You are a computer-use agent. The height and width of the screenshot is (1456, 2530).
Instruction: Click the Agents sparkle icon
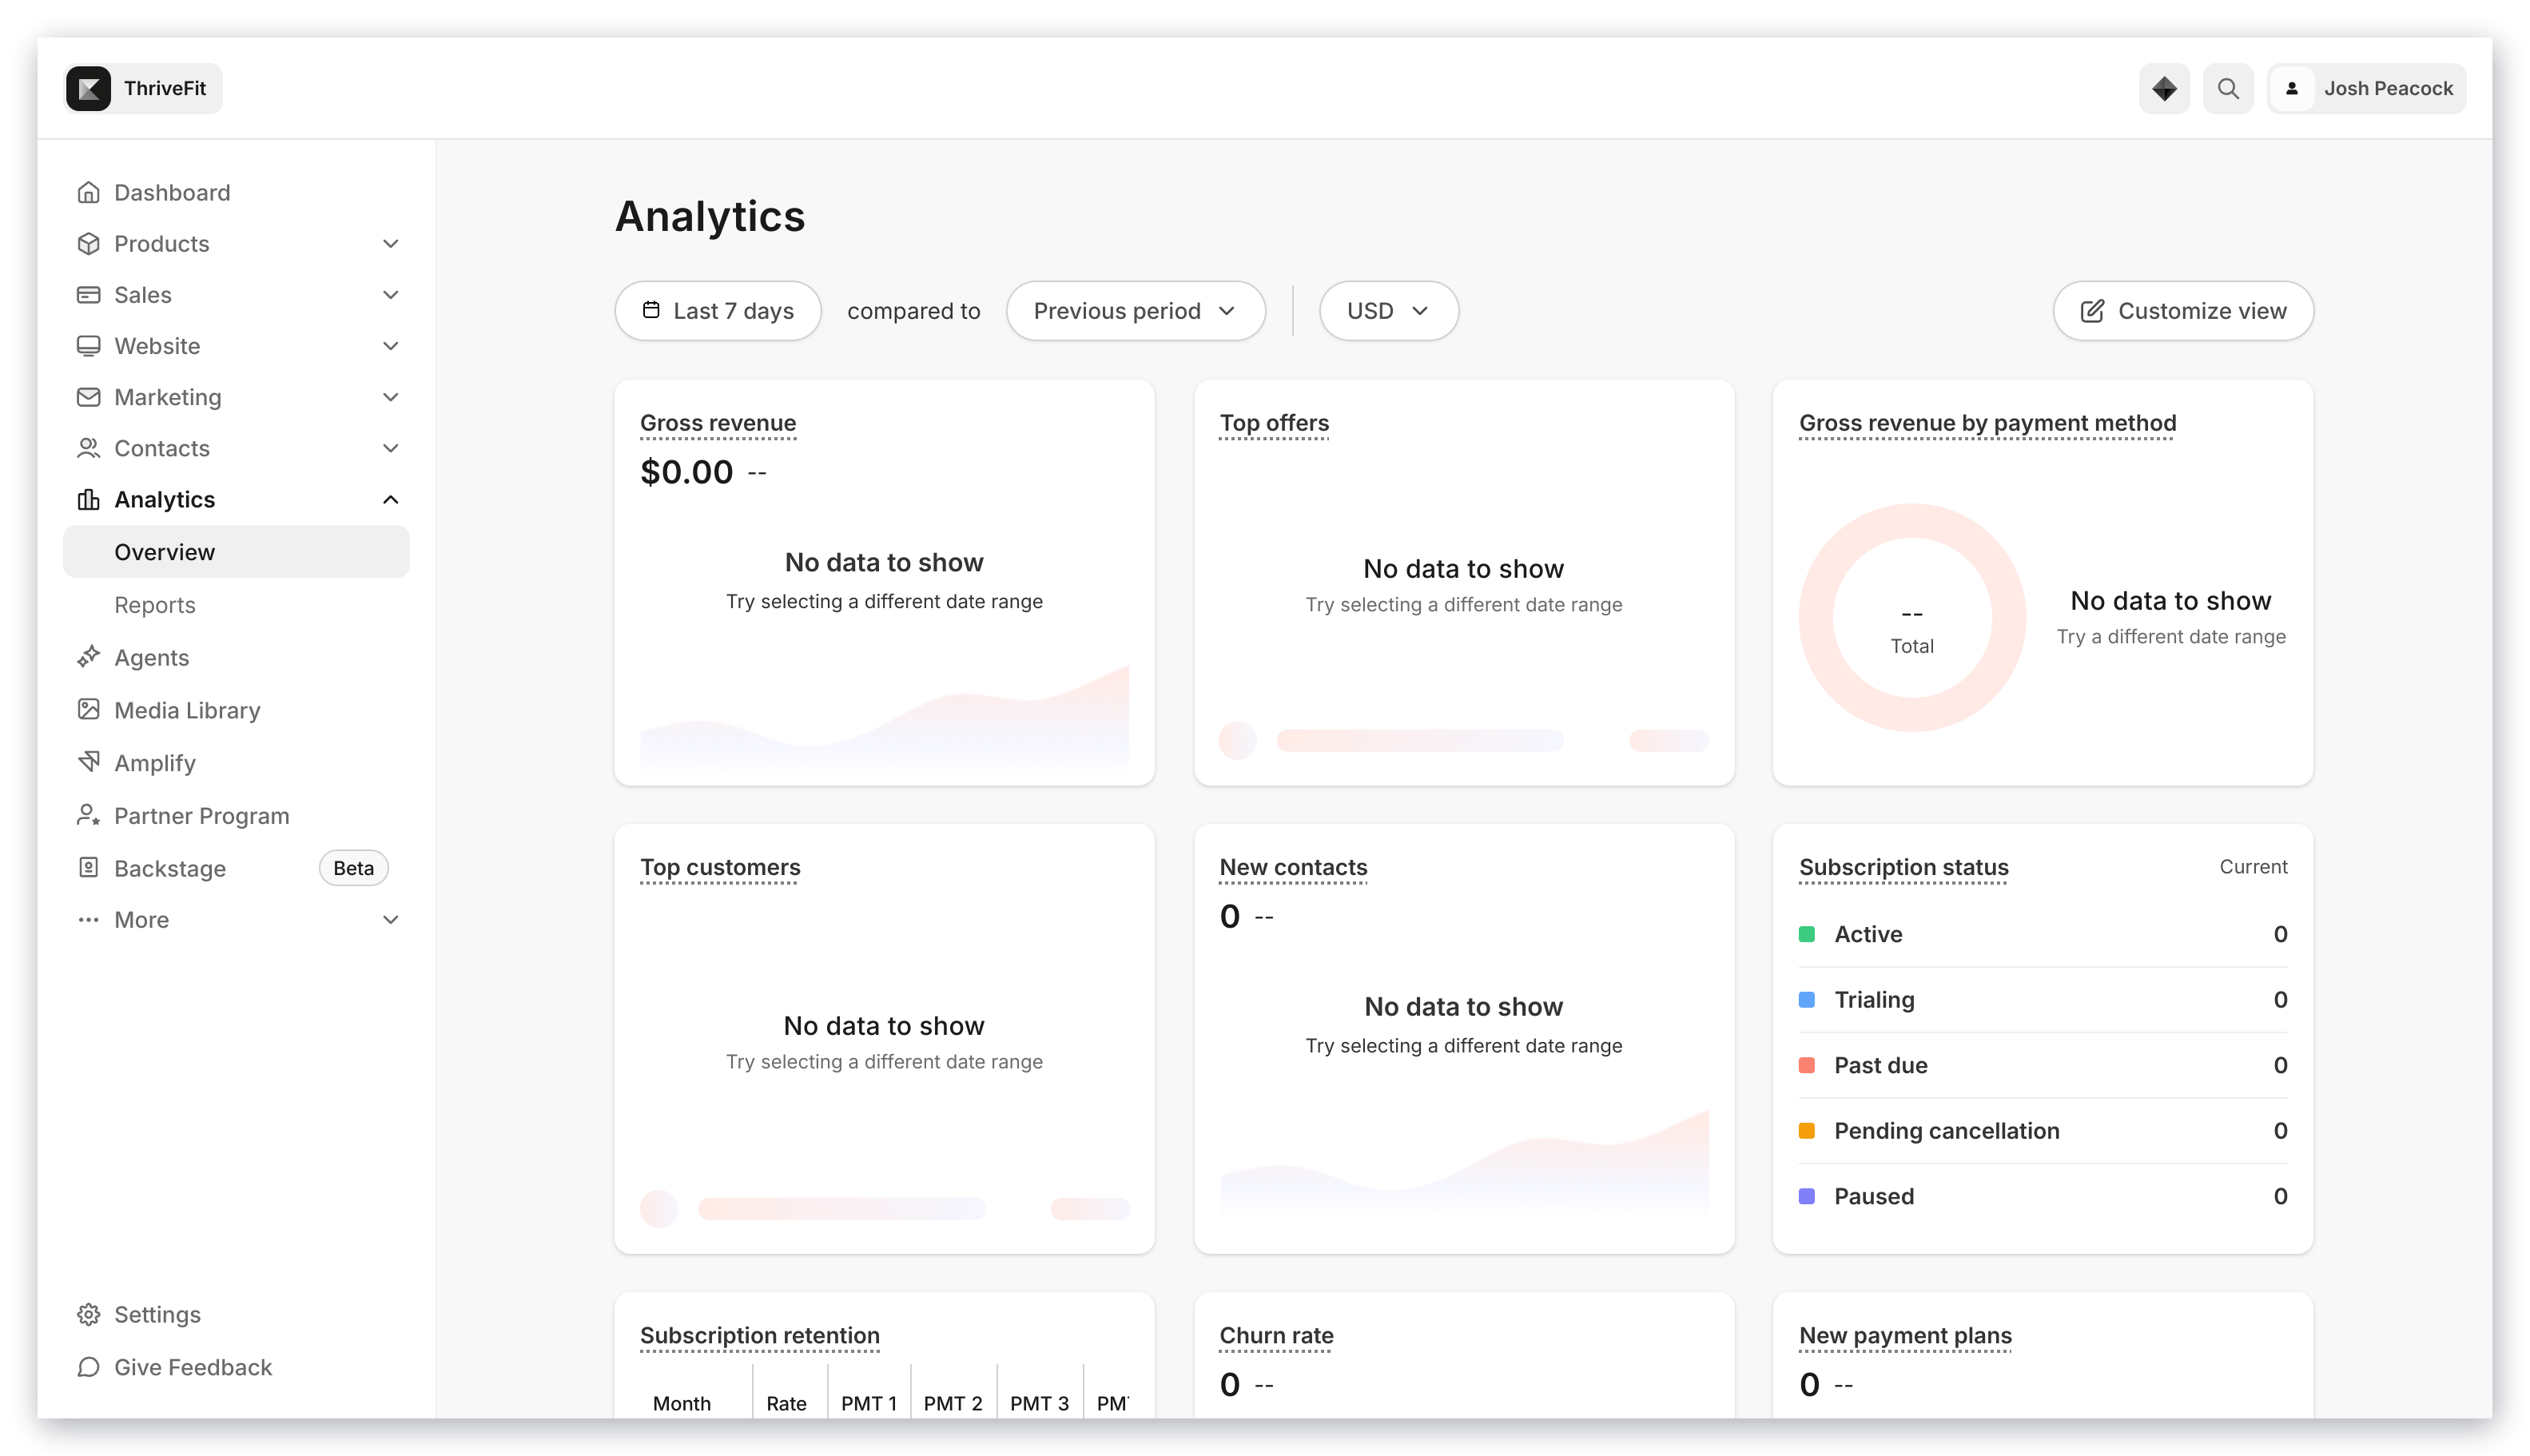pos(88,657)
